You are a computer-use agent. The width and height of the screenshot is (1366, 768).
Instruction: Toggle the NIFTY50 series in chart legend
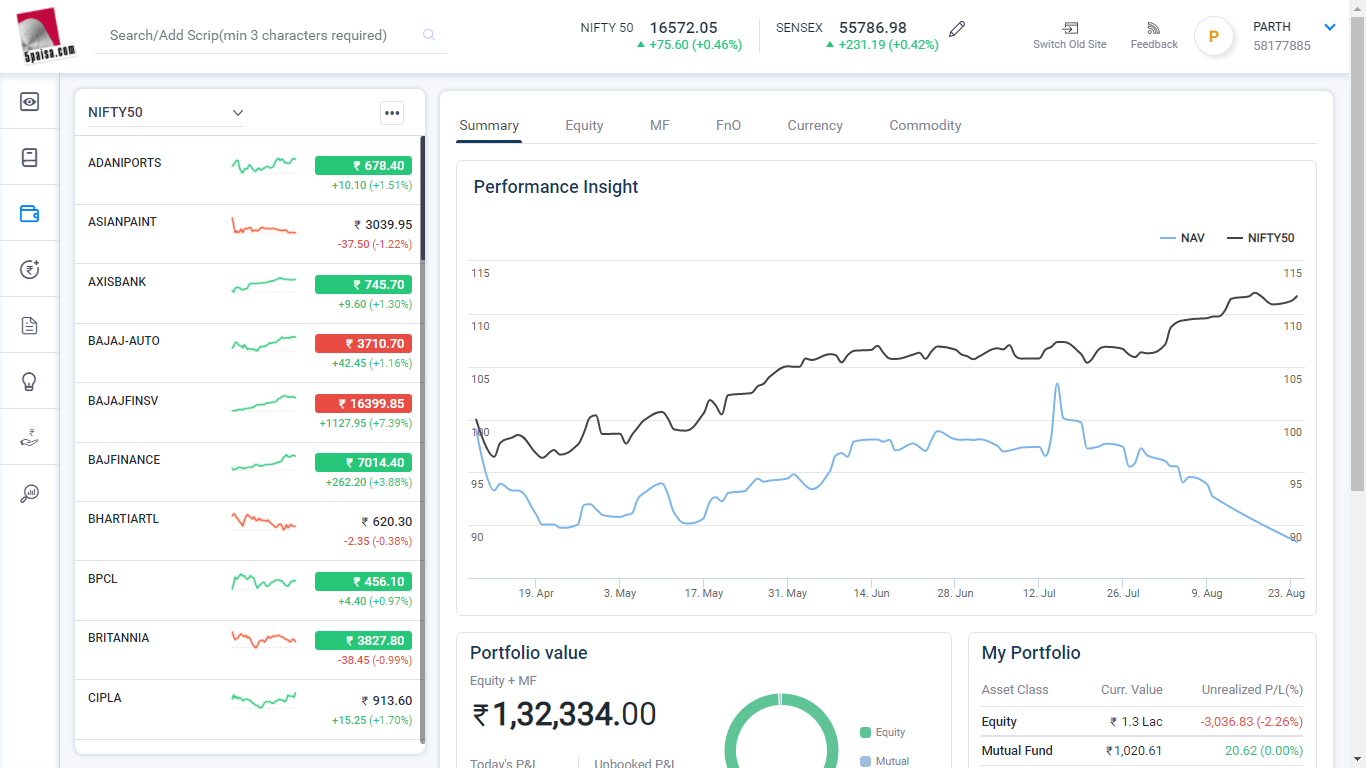1260,238
